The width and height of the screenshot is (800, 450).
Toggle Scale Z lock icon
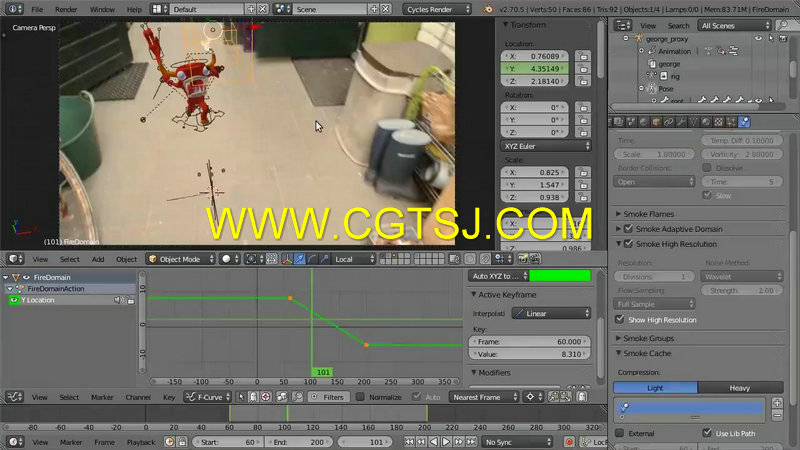tap(583, 197)
